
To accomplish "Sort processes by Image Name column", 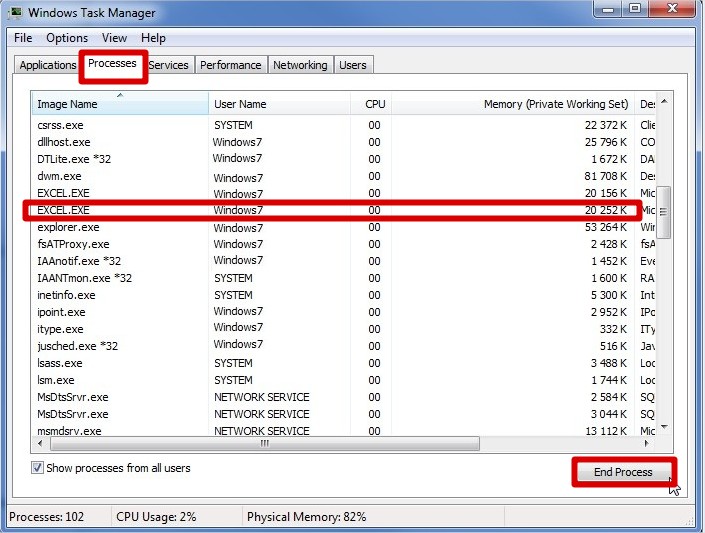I will click(120, 104).
